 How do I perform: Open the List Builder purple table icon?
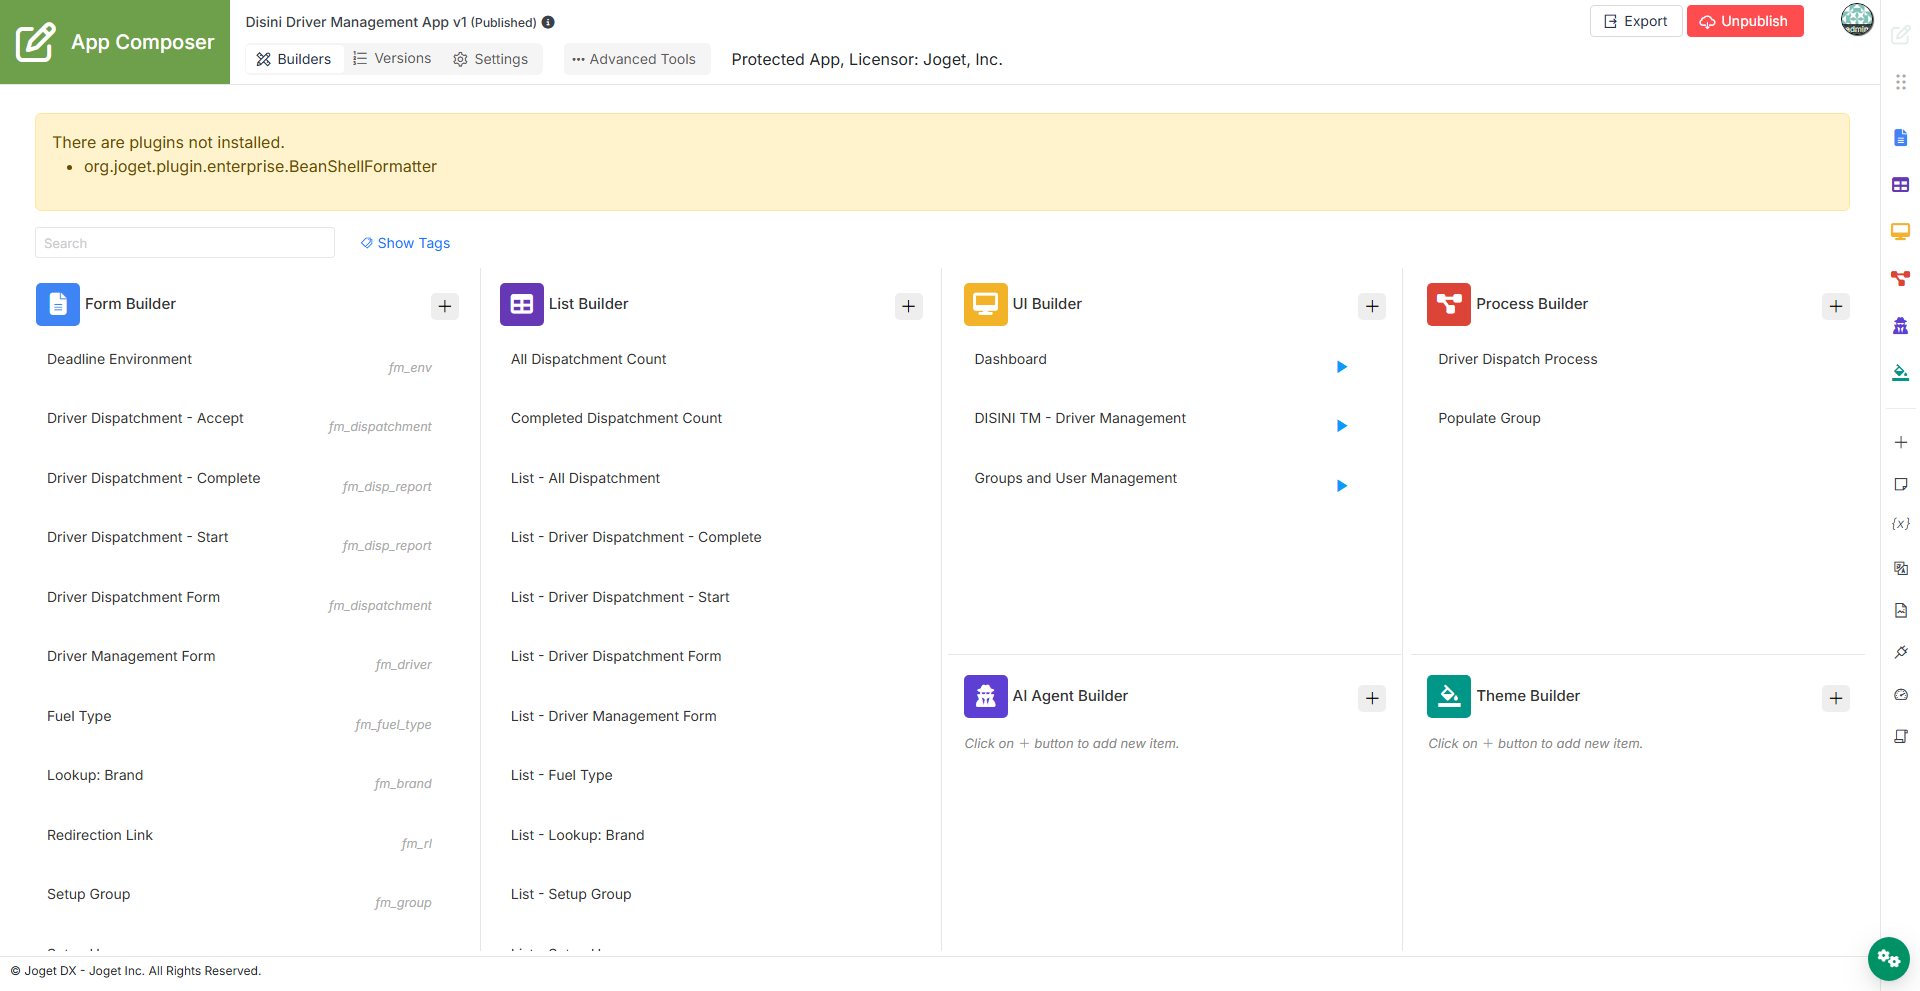pos(522,304)
